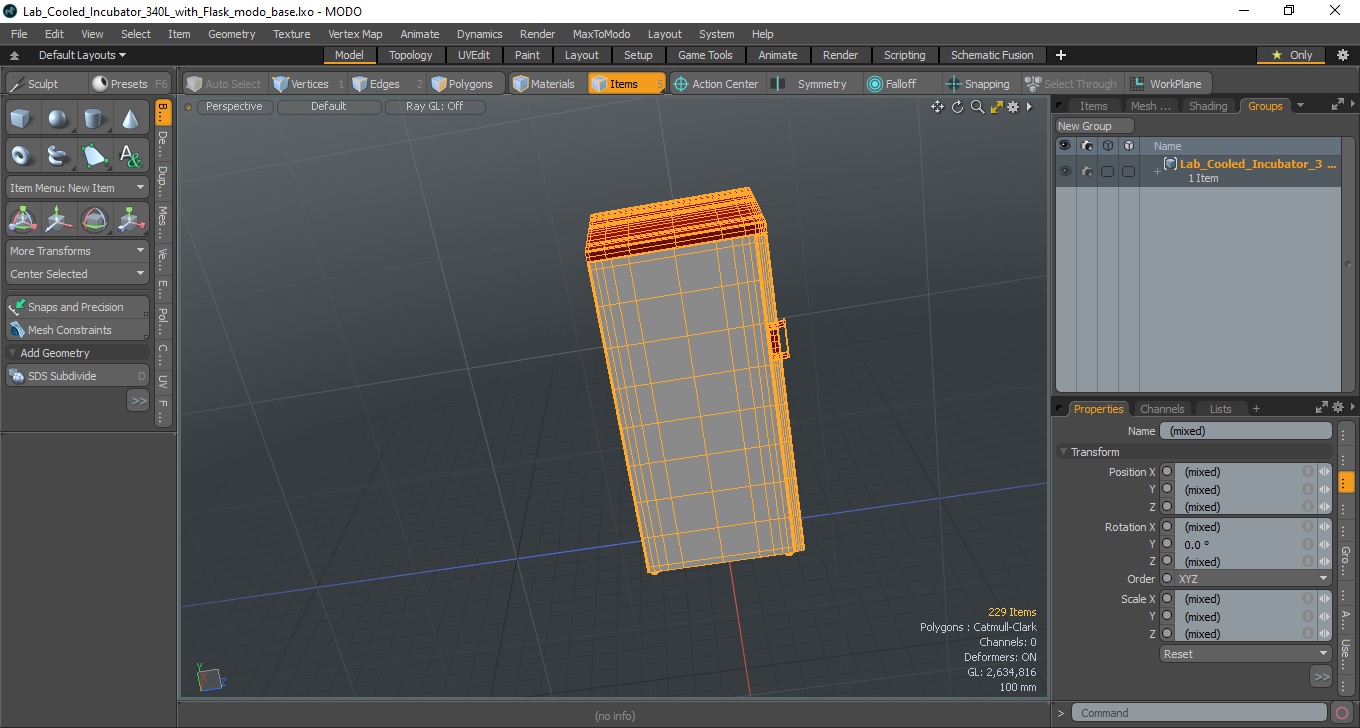Select the cylinder primitive tool
The height and width of the screenshot is (728, 1360).
[x=94, y=120]
